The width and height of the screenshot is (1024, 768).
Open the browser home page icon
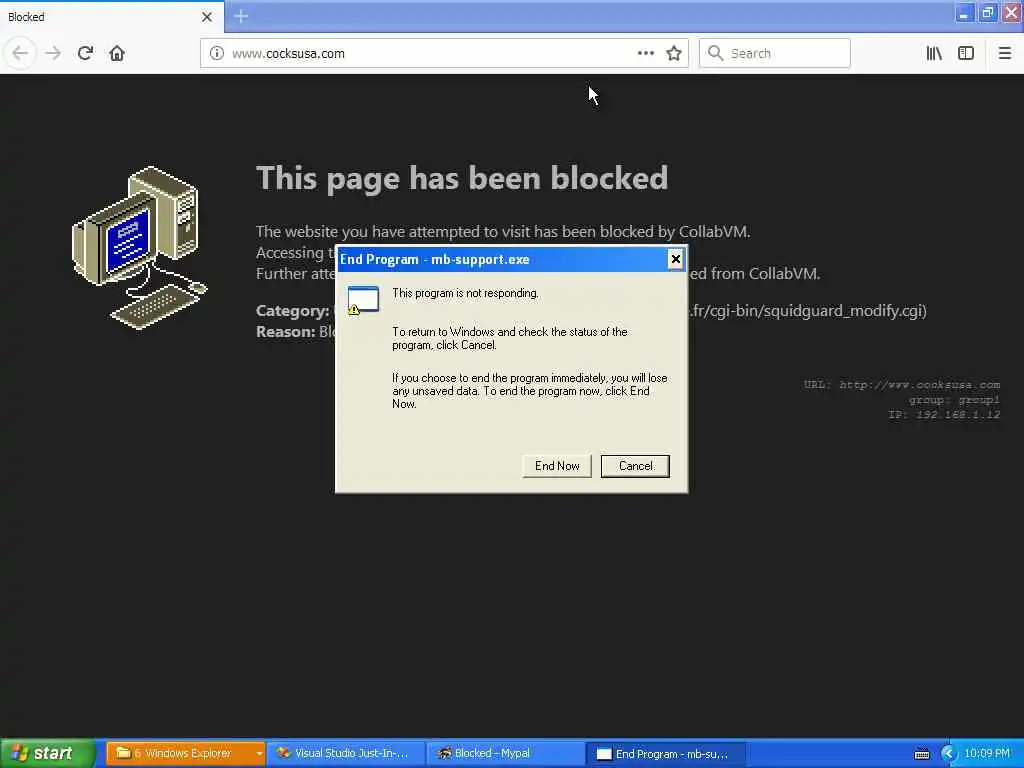pyautogui.click(x=117, y=53)
